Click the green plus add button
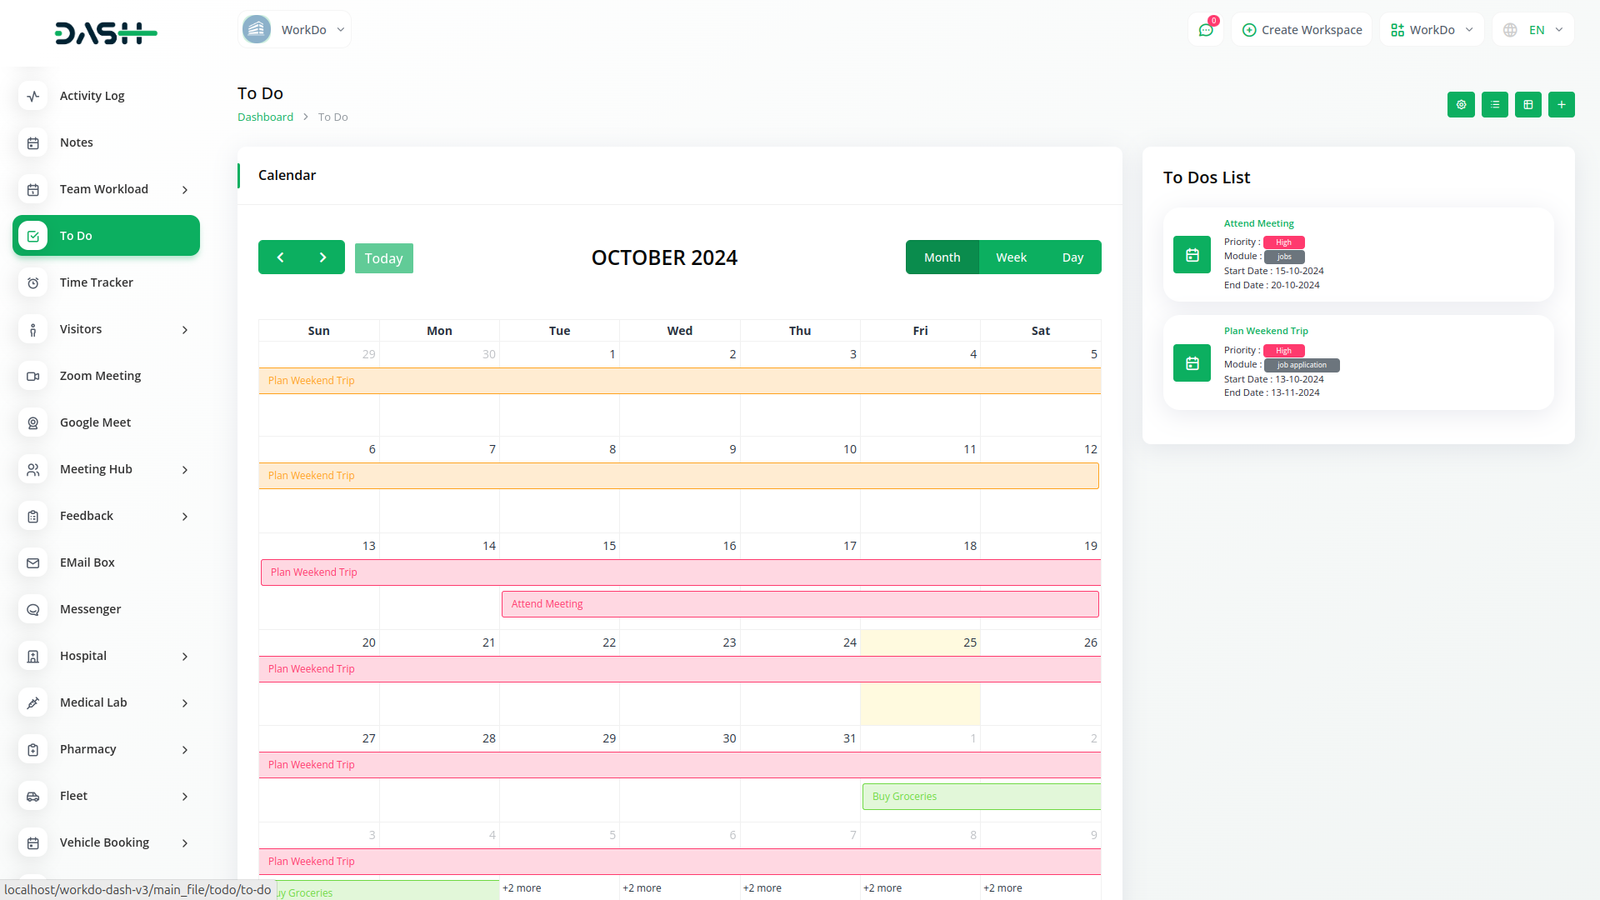 [x=1561, y=105]
